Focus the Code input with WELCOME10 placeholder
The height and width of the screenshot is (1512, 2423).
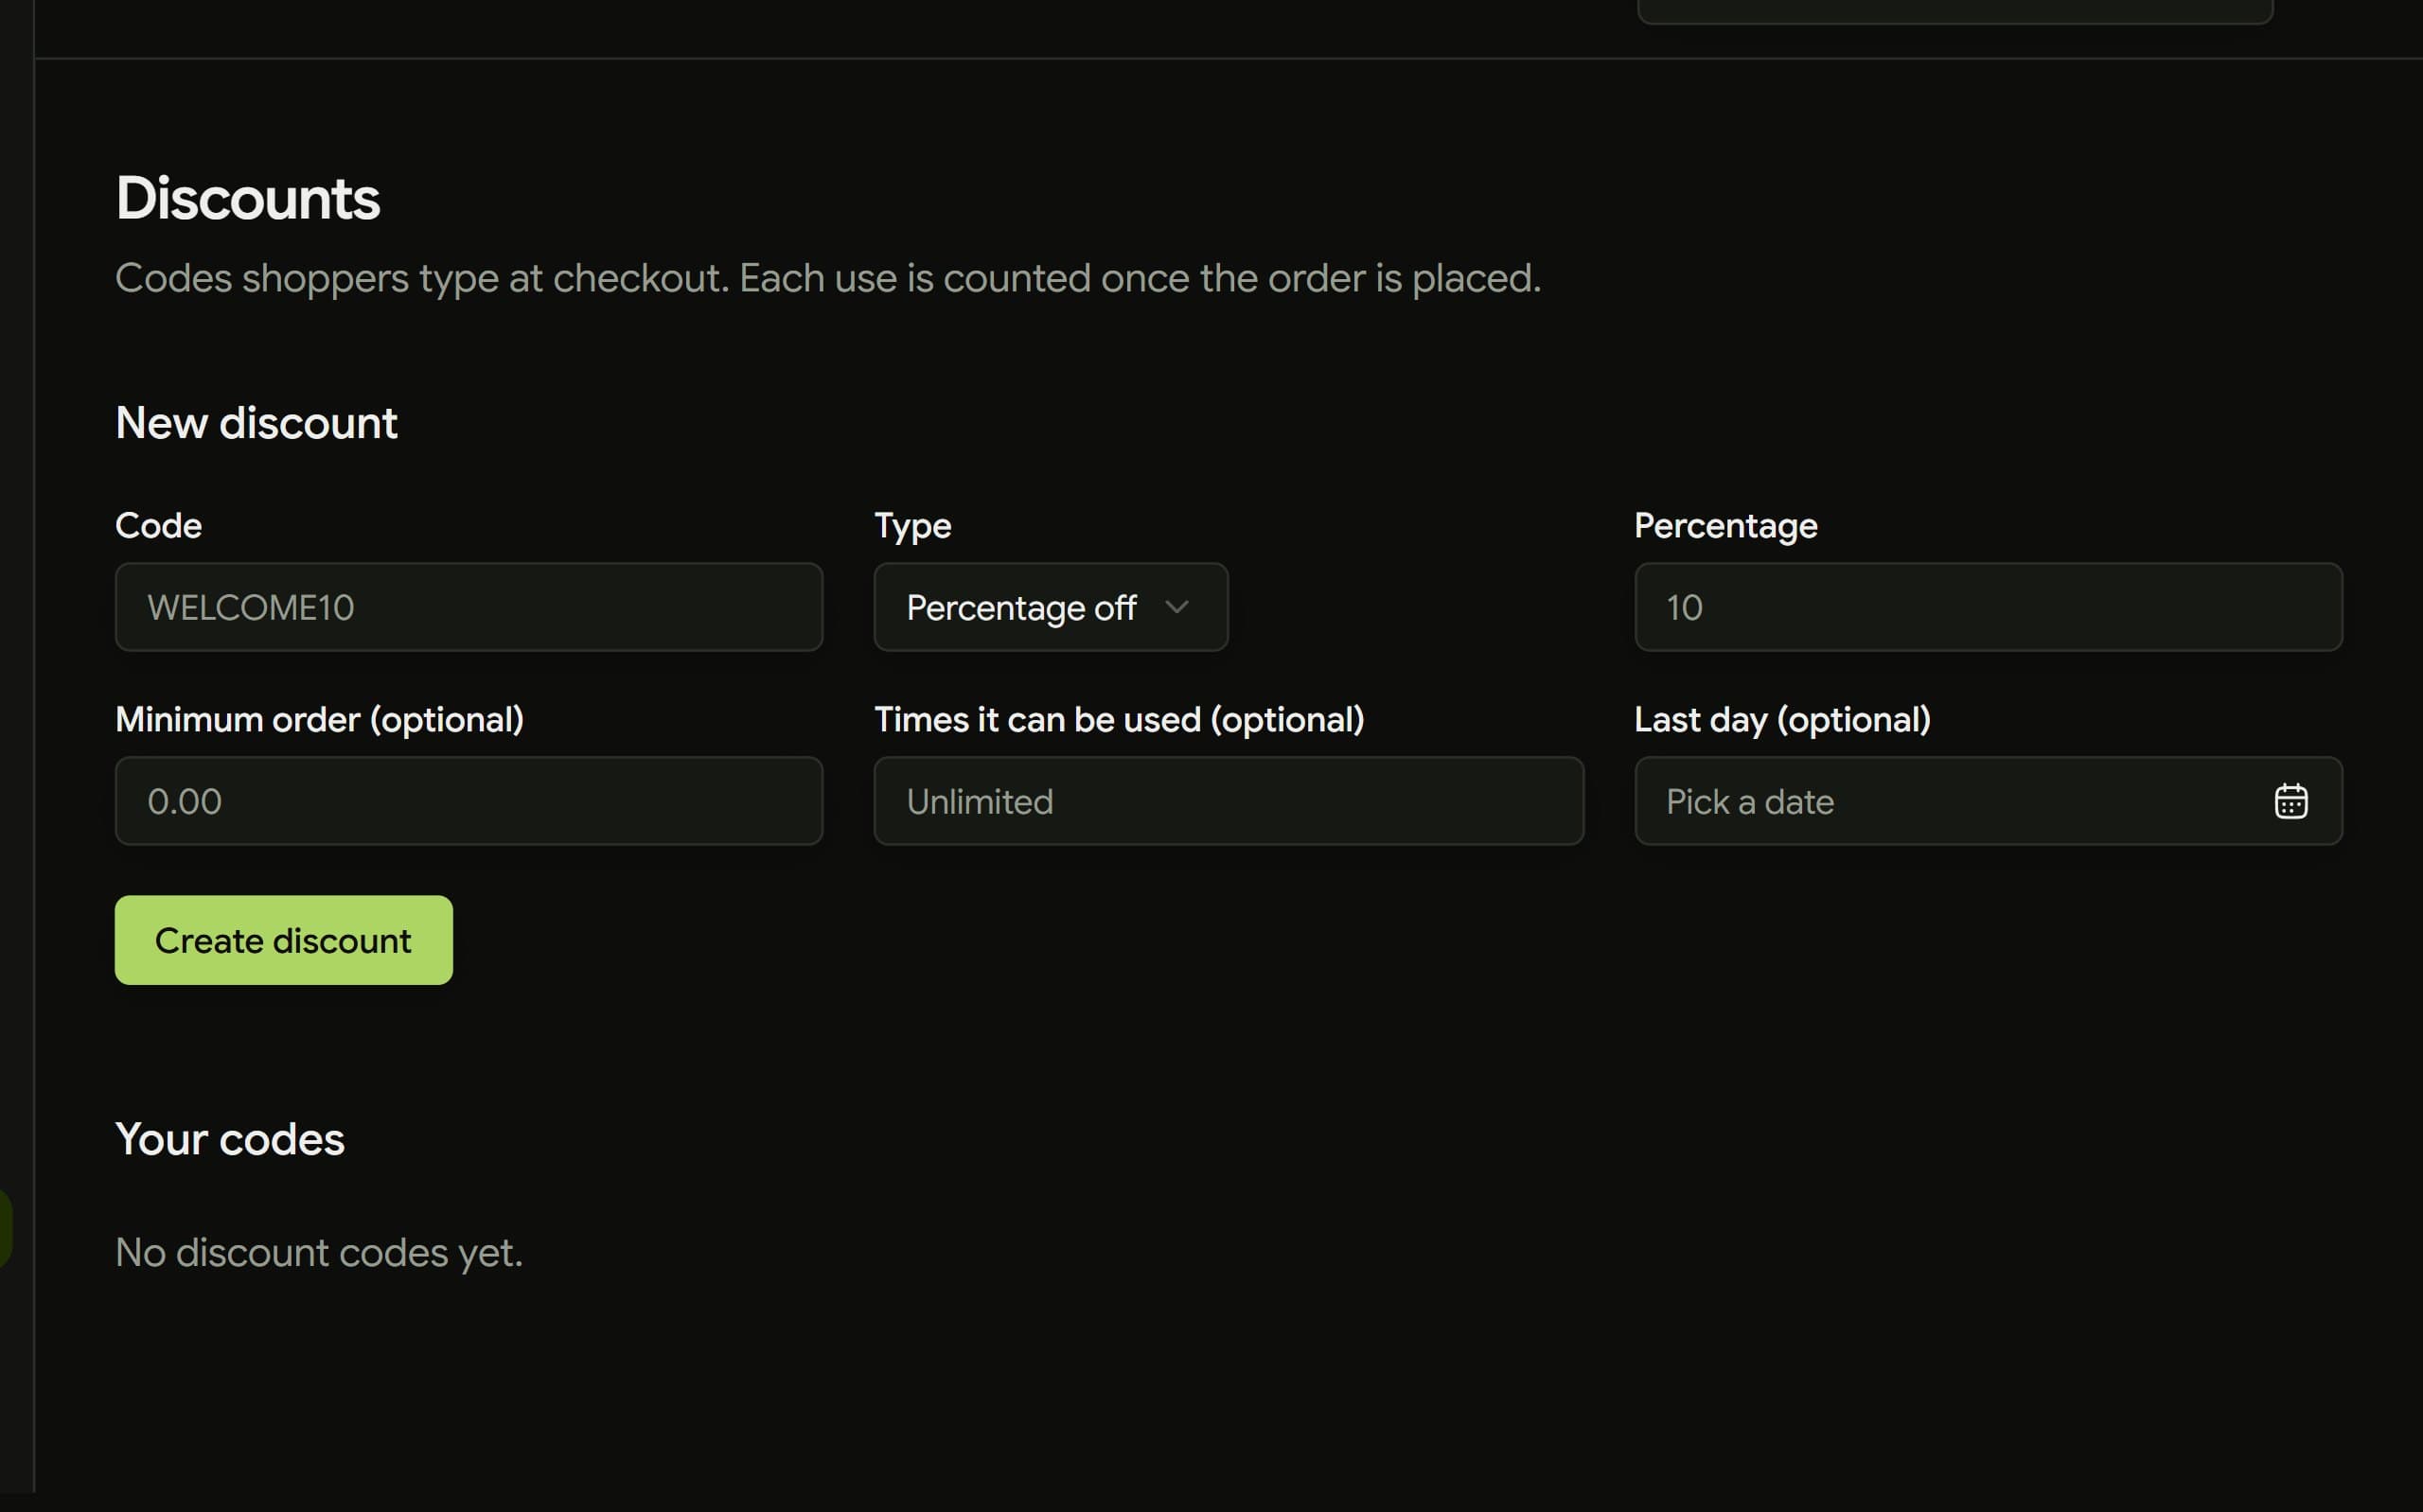point(469,607)
